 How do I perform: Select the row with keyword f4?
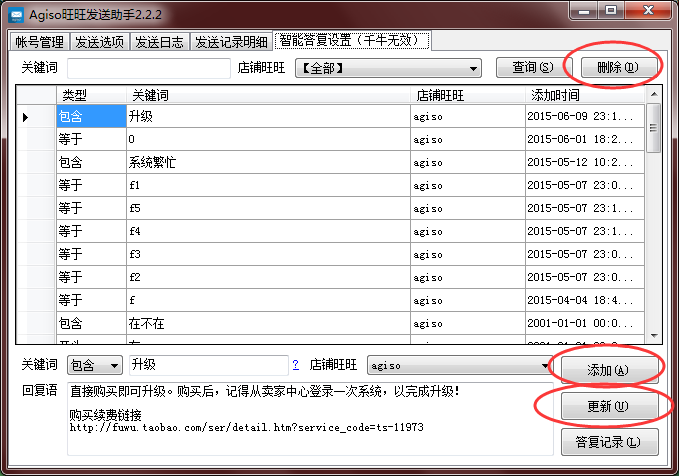331,231
